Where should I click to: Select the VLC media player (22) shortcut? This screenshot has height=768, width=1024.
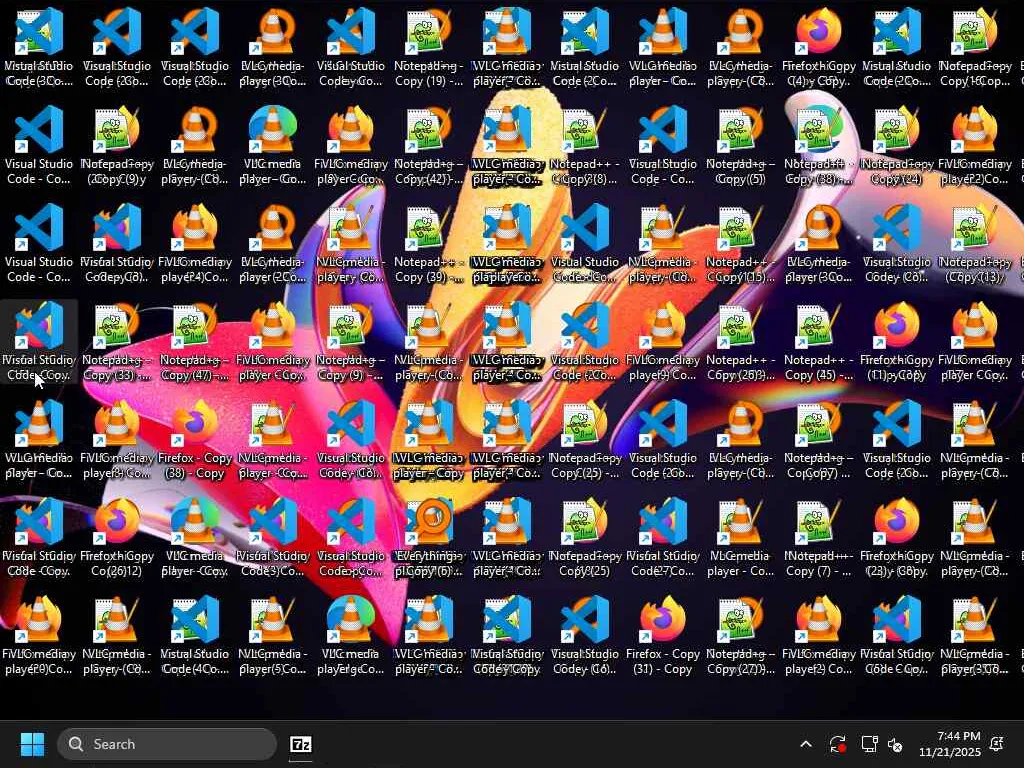pyautogui.click(x=974, y=145)
